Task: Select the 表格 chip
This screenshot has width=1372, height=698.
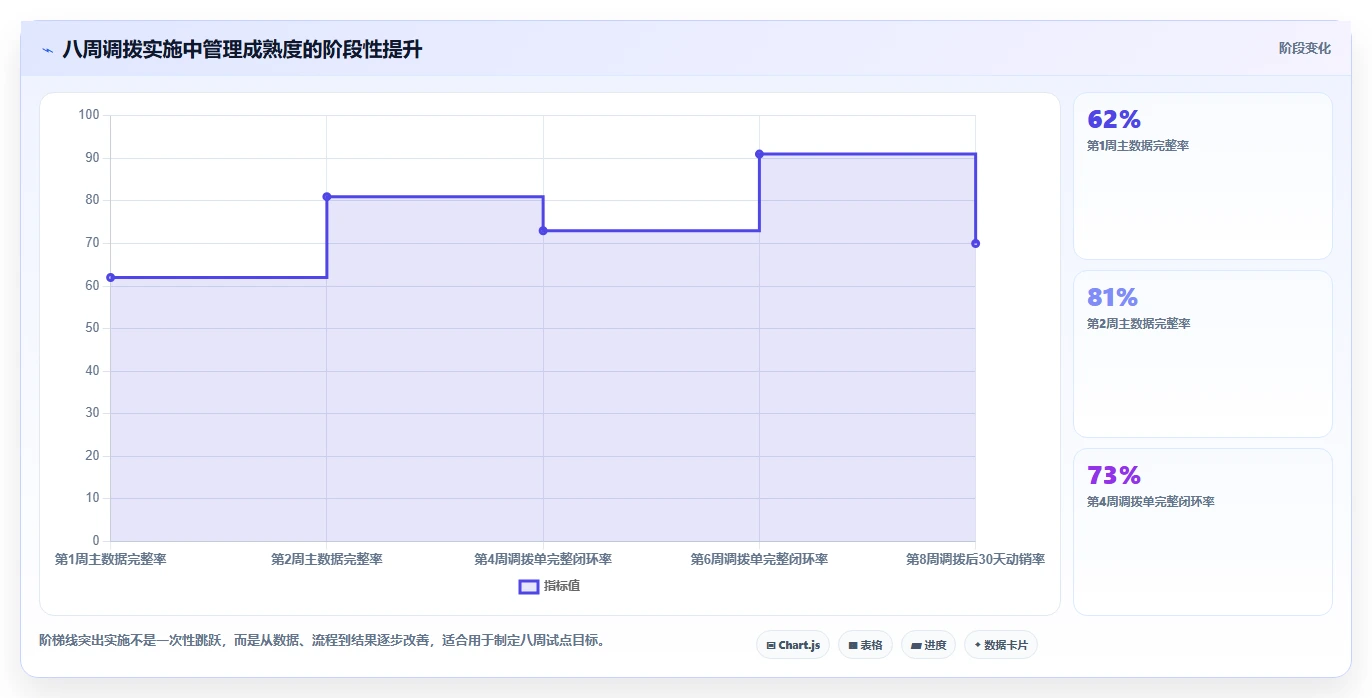Action: coord(865,645)
